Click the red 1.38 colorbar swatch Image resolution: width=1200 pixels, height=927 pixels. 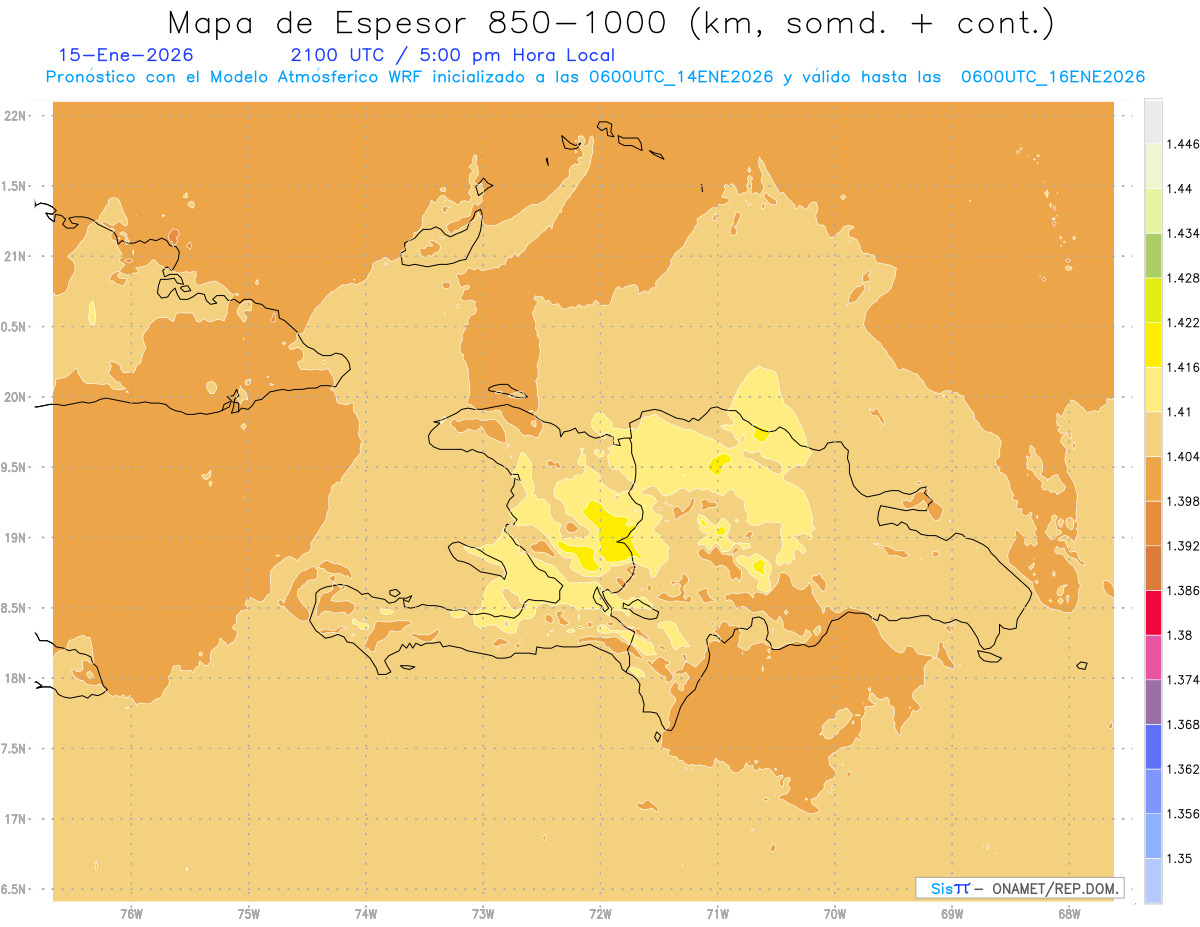(x=1153, y=613)
